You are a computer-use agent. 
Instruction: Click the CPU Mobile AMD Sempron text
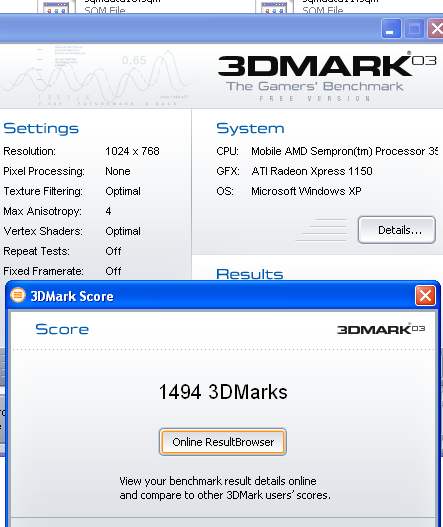pyautogui.click(x=345, y=151)
